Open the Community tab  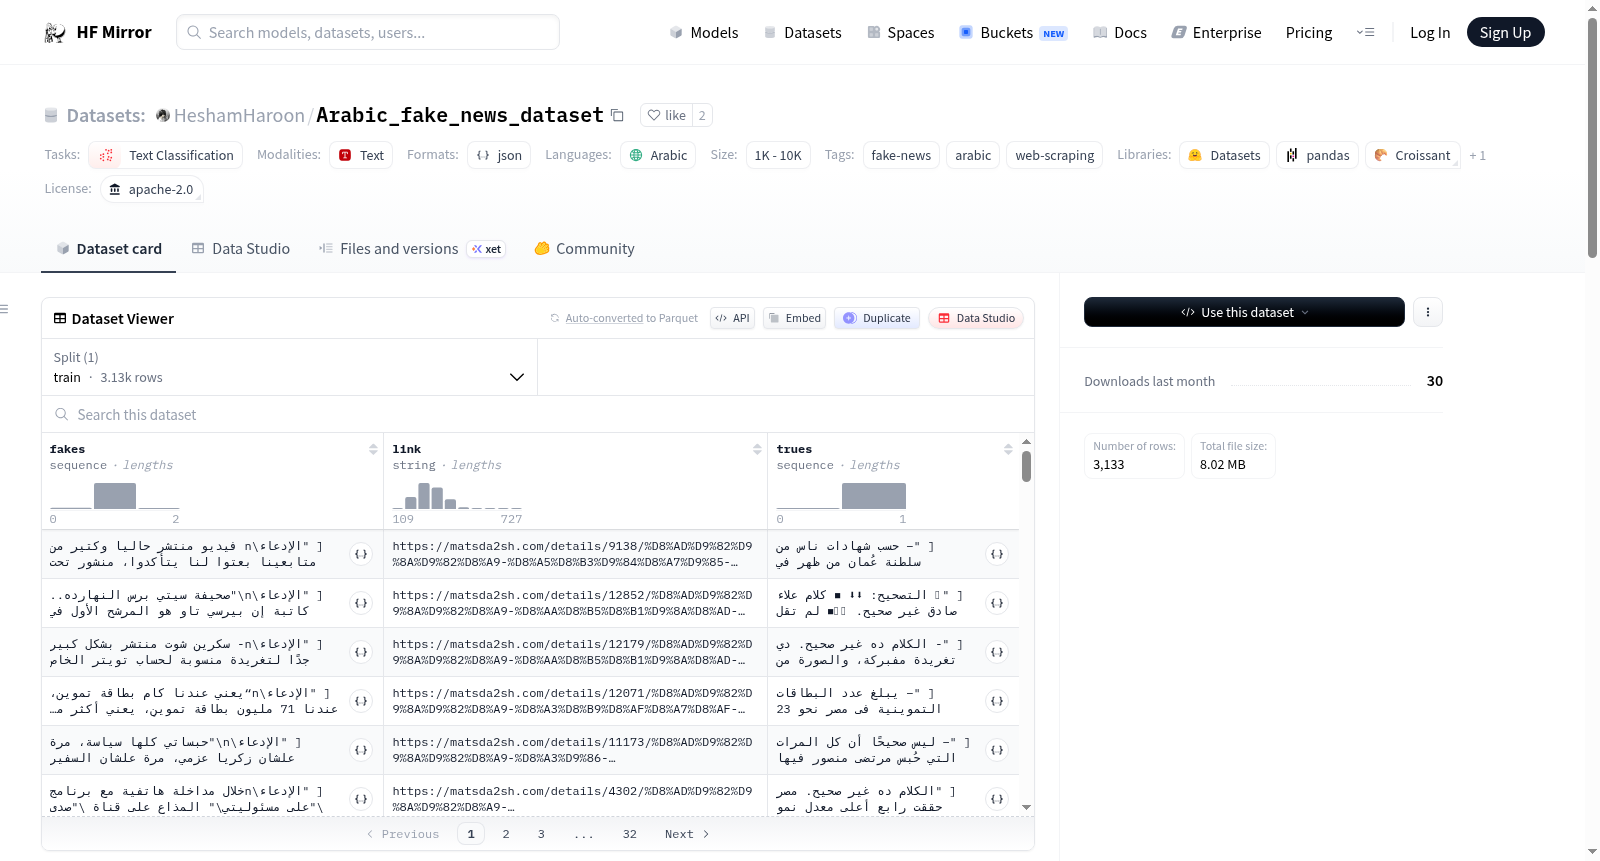584,249
